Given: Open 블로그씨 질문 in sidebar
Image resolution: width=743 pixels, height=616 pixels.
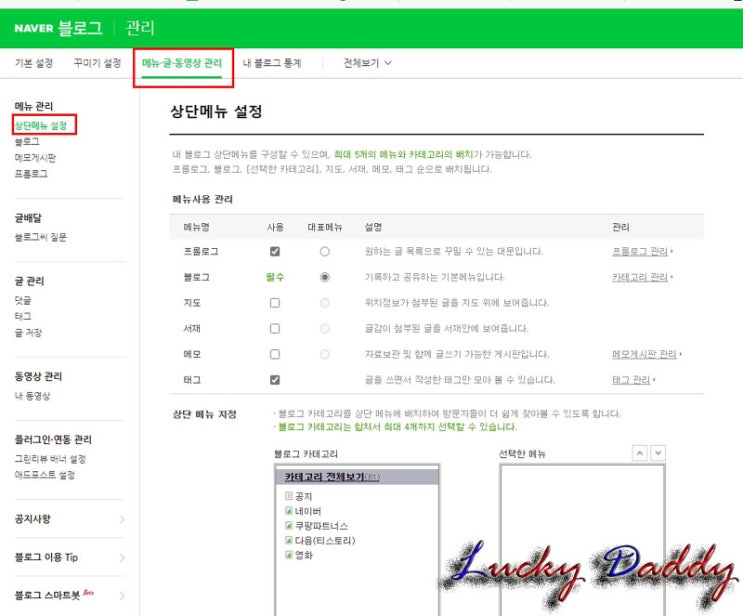Looking at the screenshot, I should (41, 237).
